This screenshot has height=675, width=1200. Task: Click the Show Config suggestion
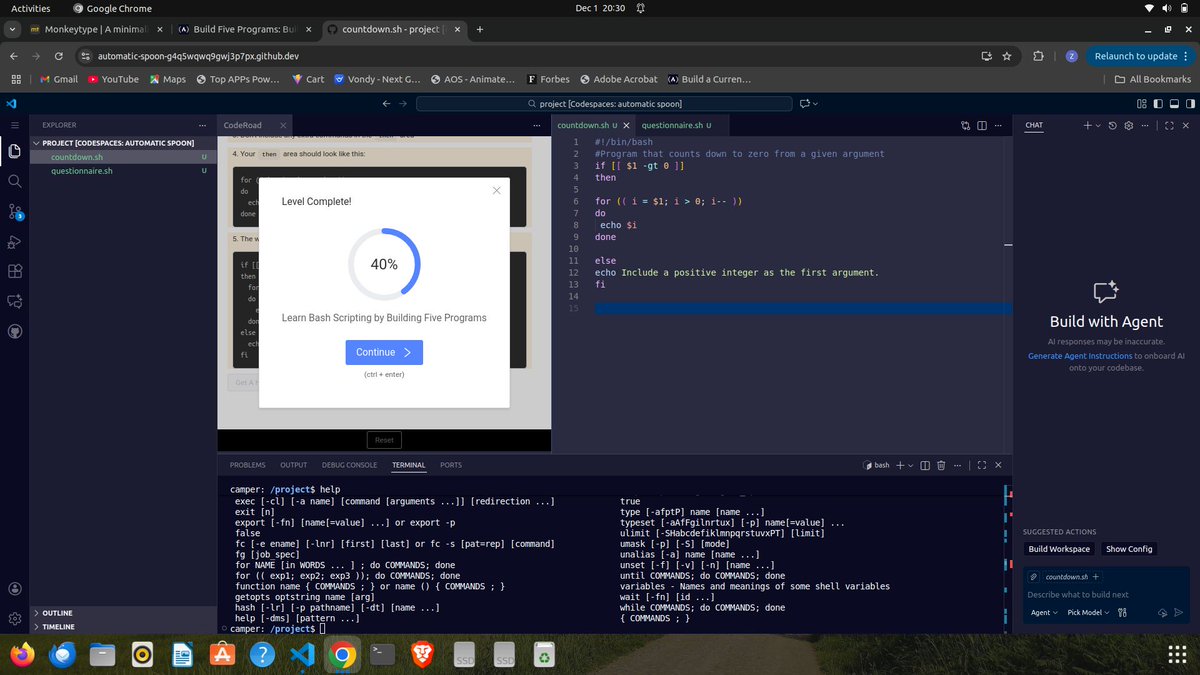pyautogui.click(x=1129, y=549)
